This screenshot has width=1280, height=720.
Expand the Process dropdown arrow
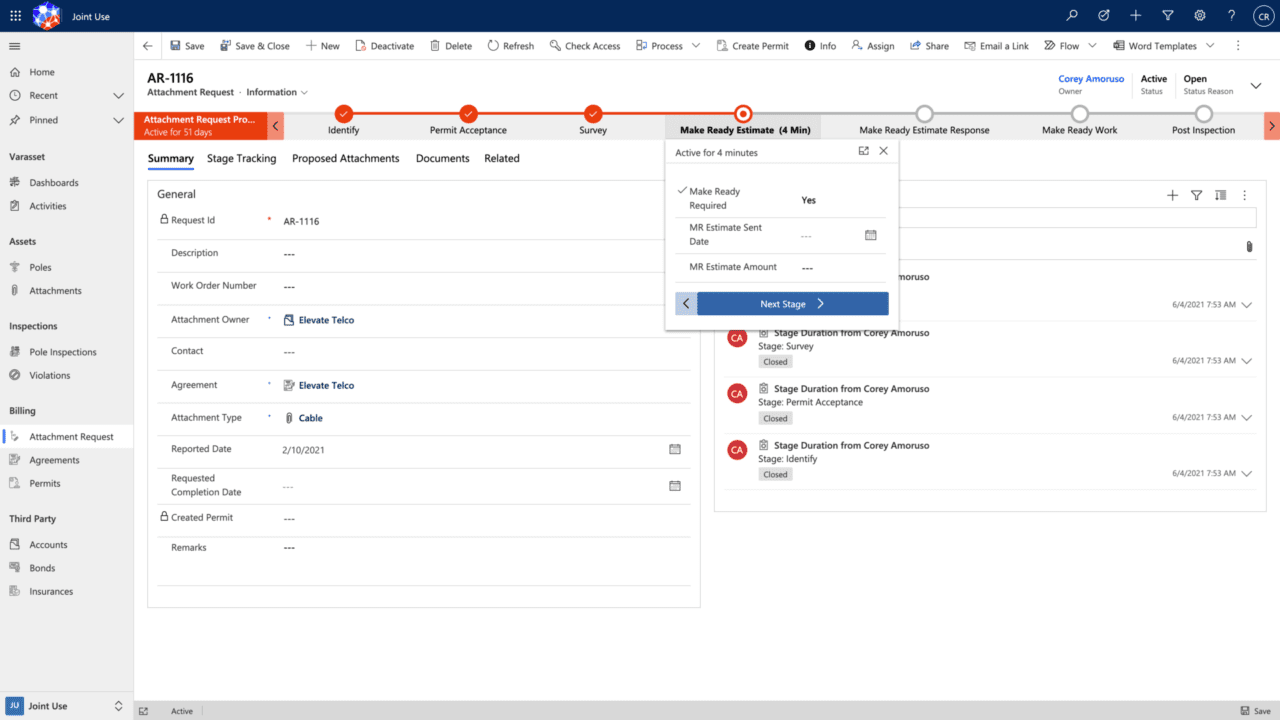(x=695, y=46)
